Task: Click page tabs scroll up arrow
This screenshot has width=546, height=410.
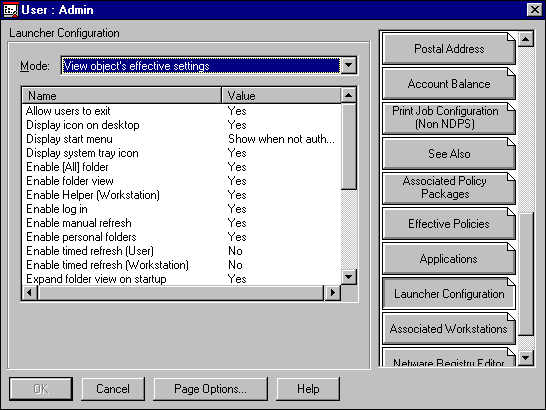Action: (526, 39)
